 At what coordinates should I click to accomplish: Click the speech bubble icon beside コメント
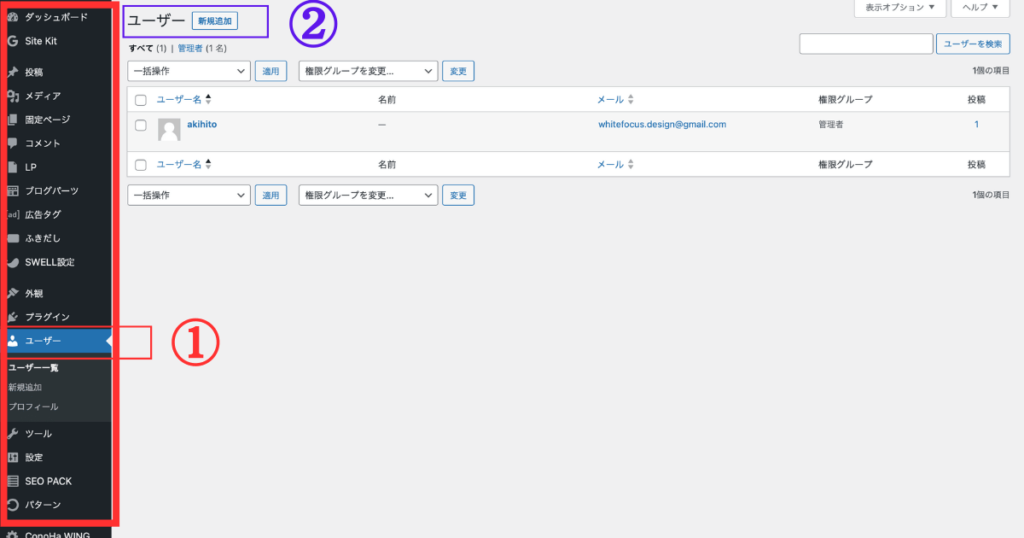point(13,143)
